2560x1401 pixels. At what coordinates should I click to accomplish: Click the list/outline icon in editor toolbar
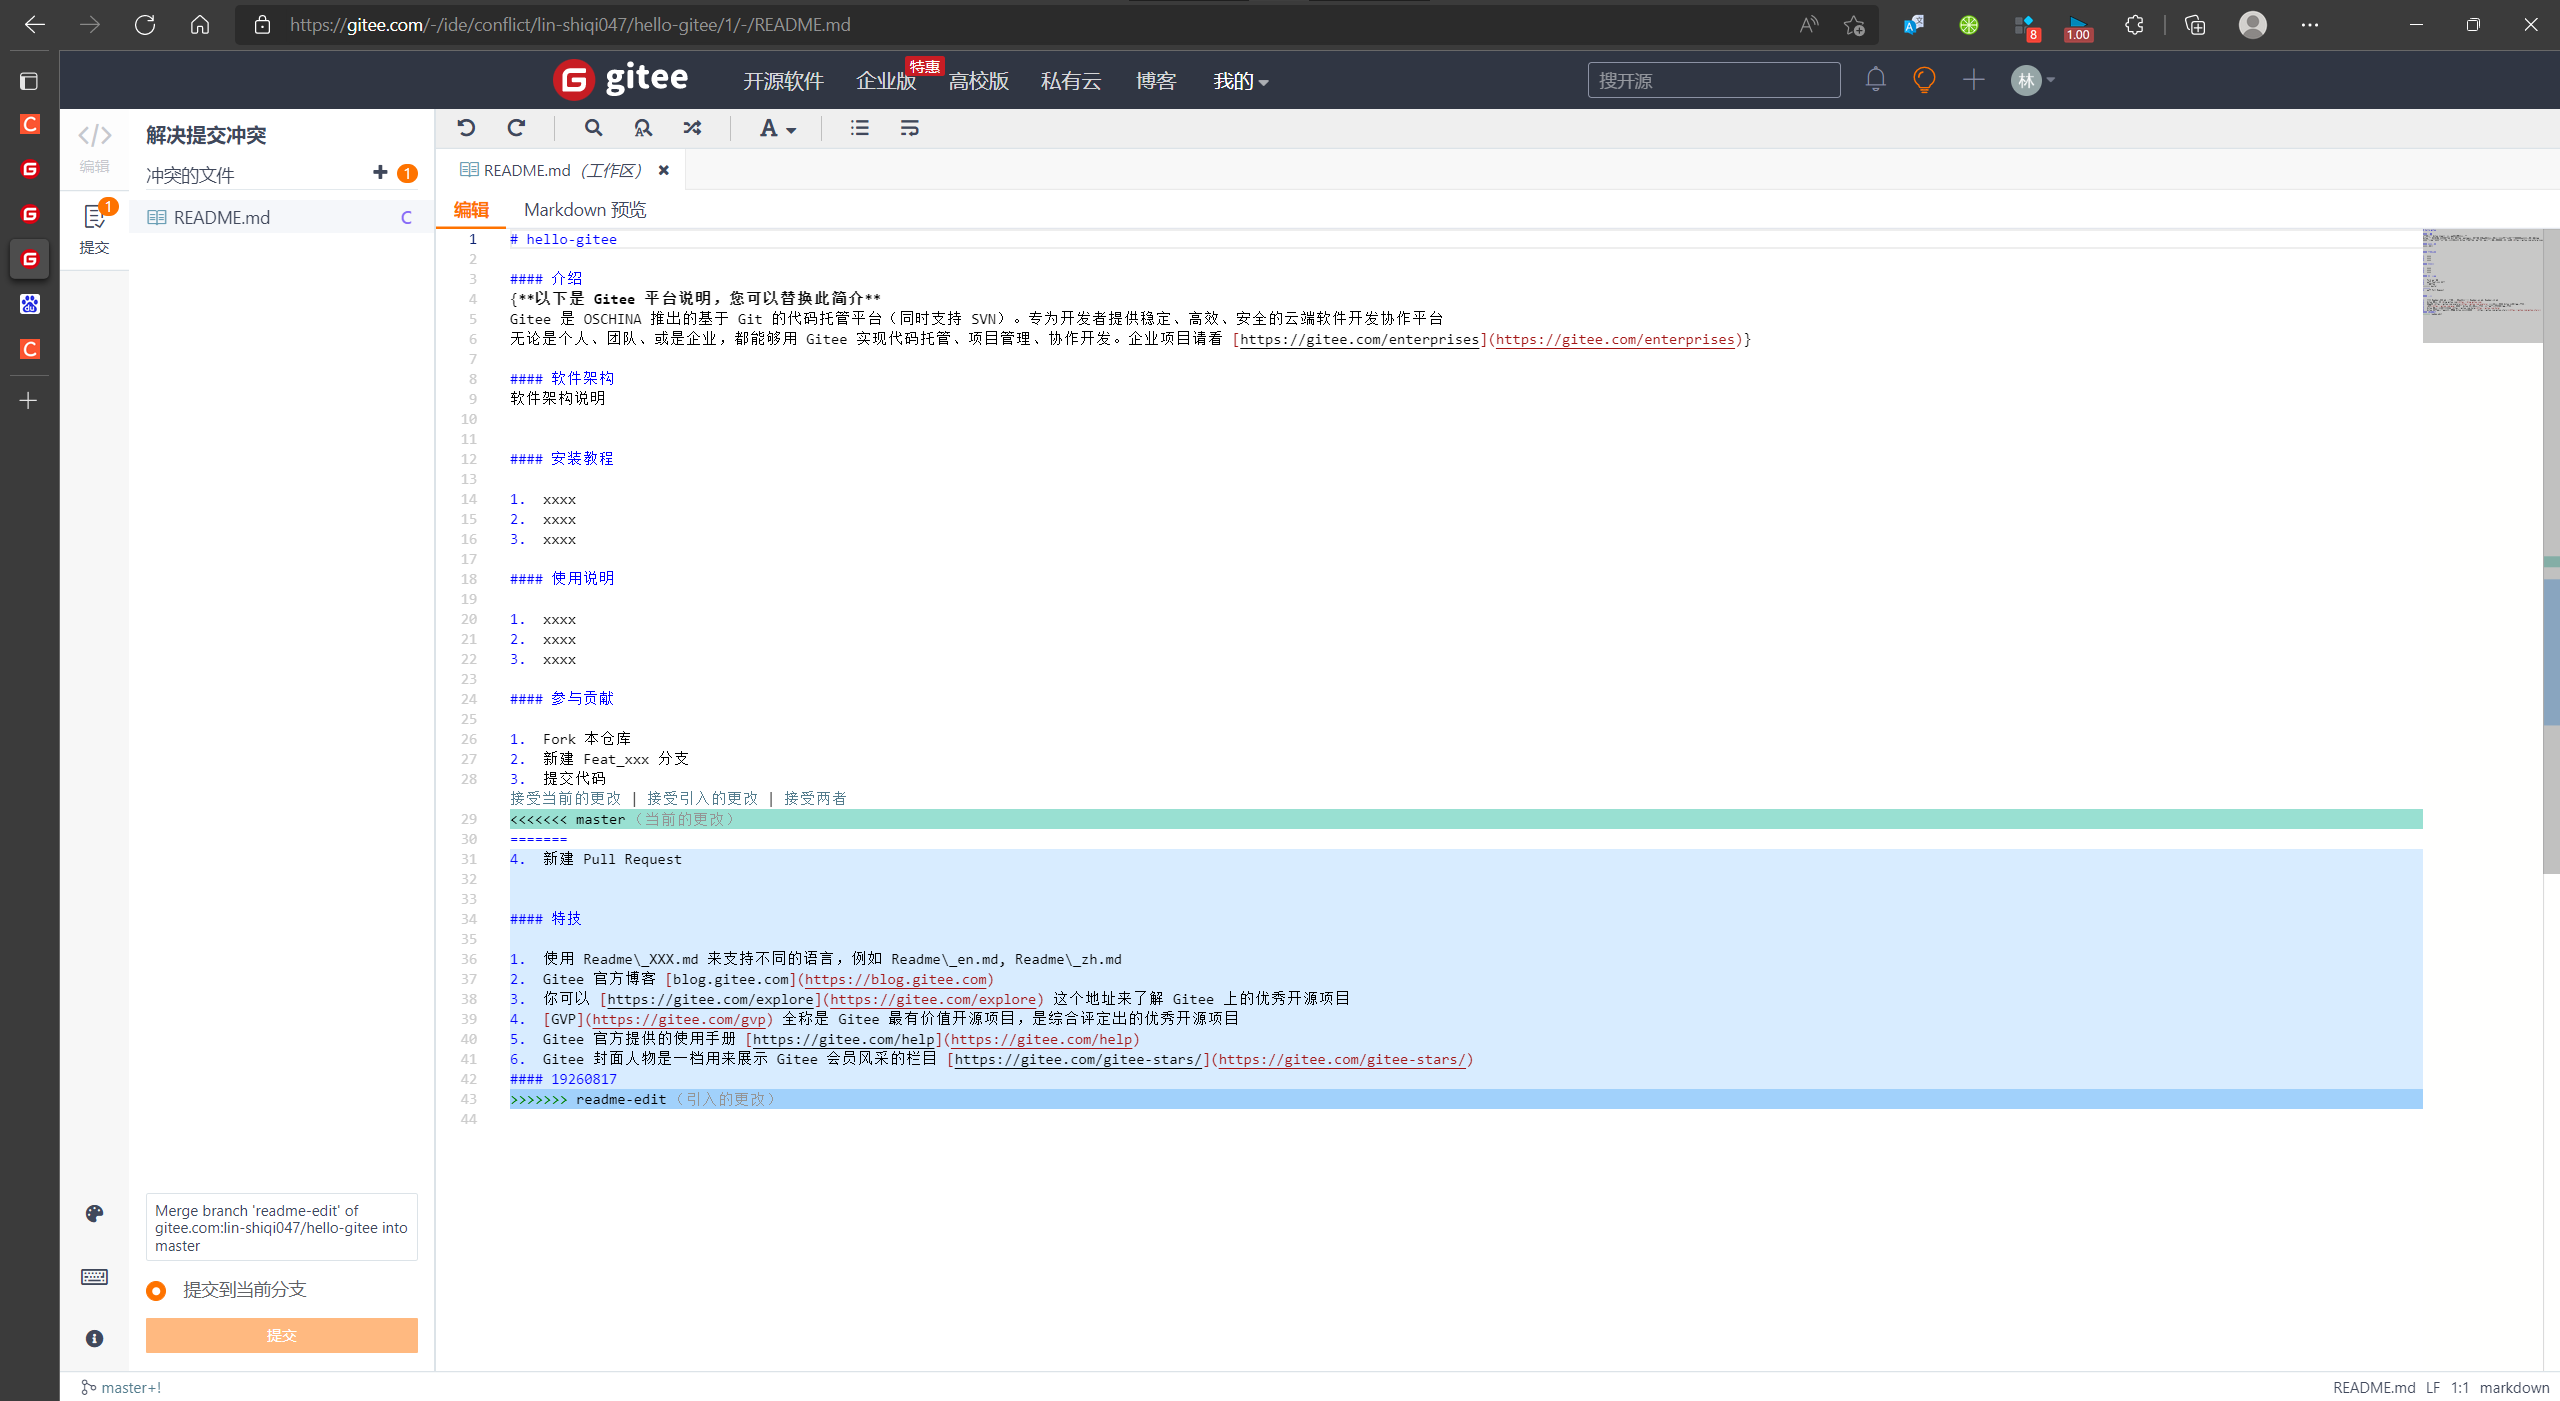[859, 128]
